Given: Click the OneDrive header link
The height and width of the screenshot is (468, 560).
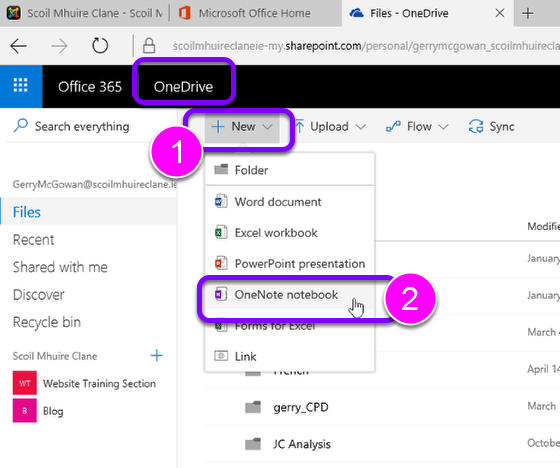Looking at the screenshot, I should [183, 86].
